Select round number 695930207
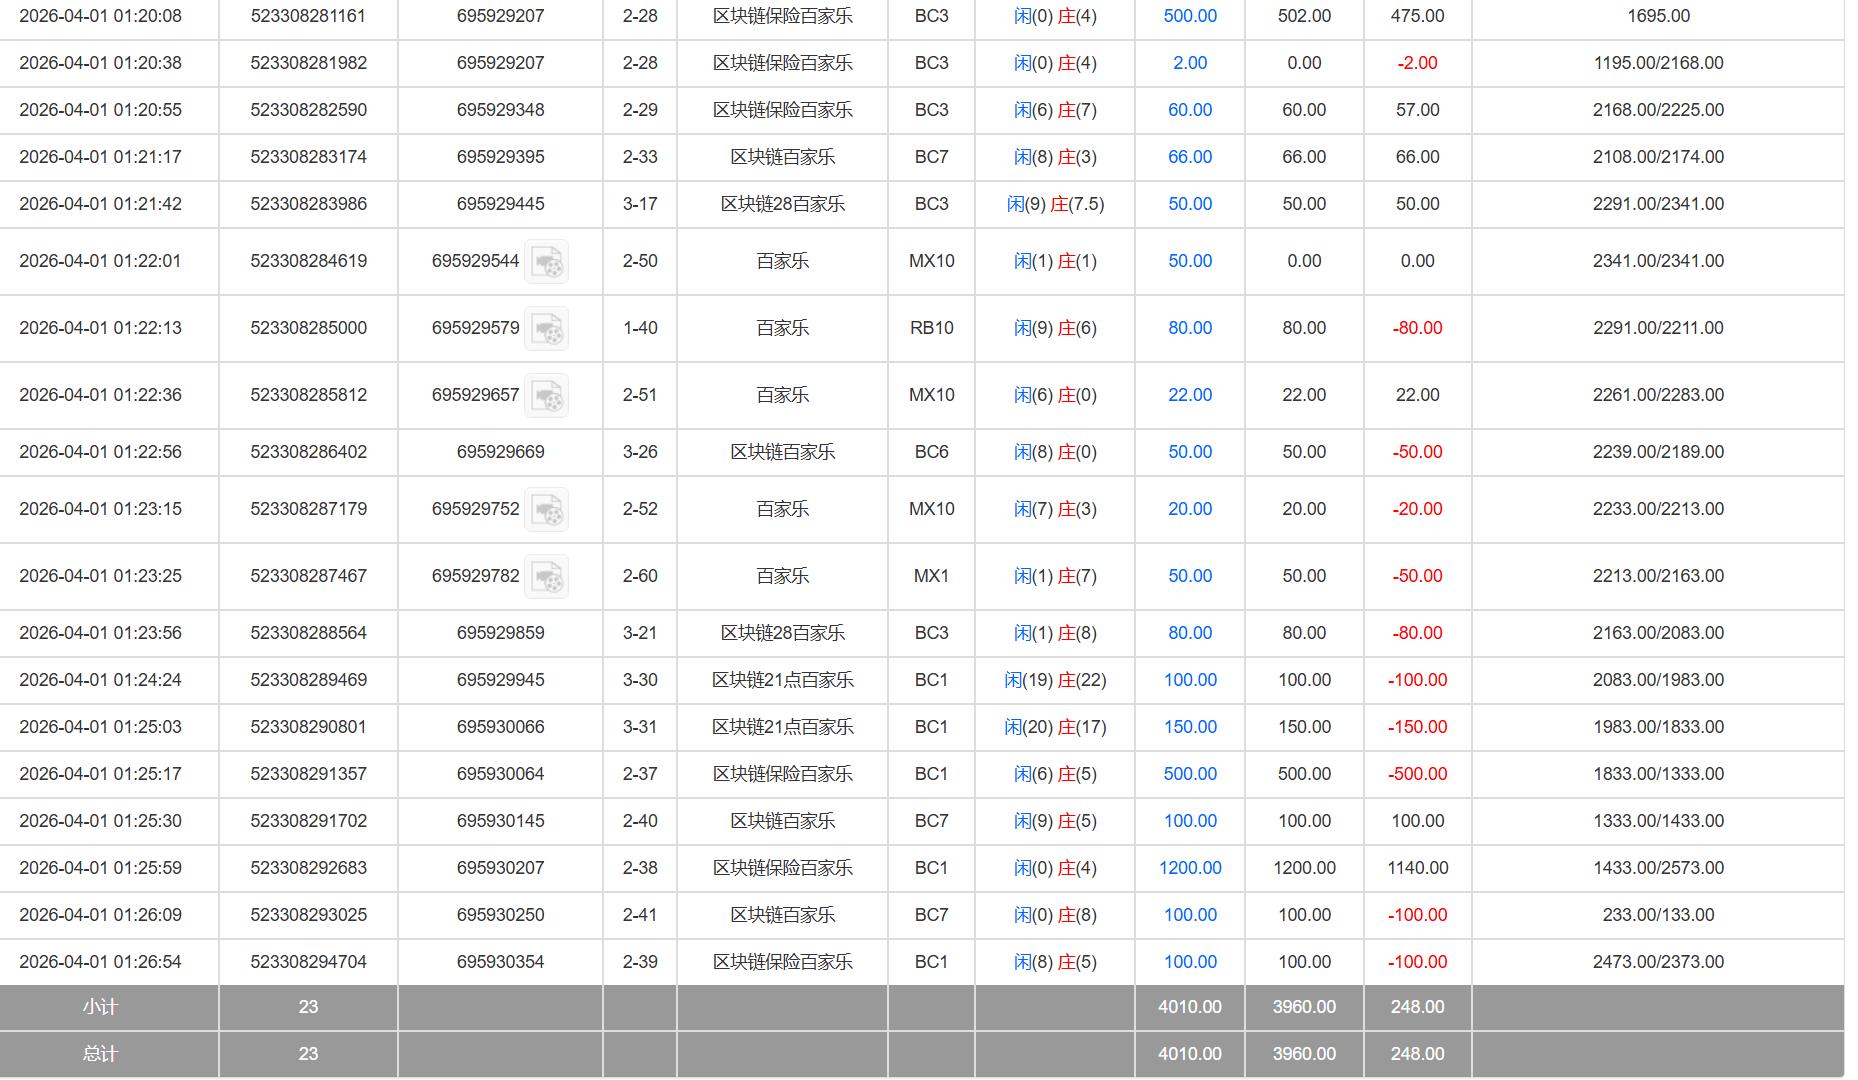Image resolution: width=1858 pixels, height=1080 pixels. tap(500, 868)
